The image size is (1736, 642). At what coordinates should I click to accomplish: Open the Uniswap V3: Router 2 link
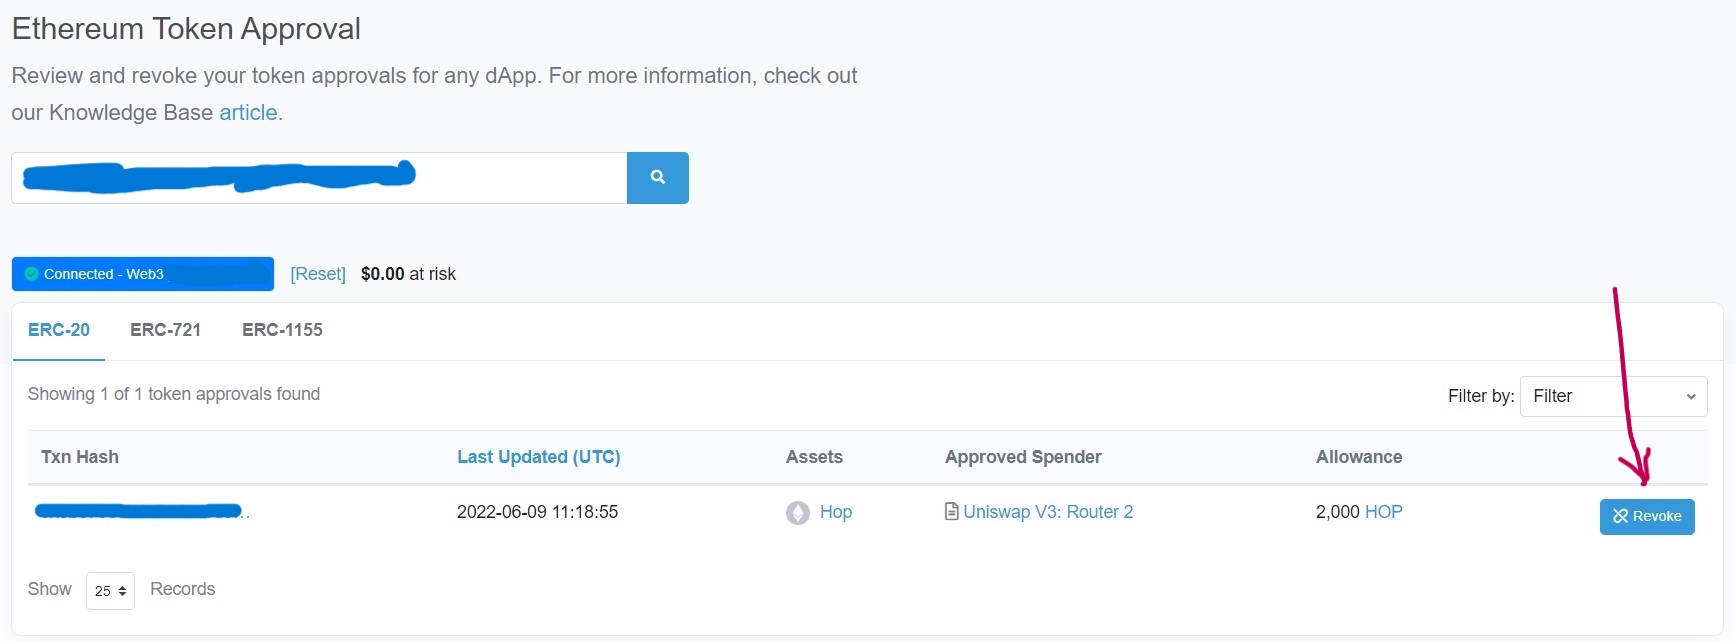tap(1047, 512)
